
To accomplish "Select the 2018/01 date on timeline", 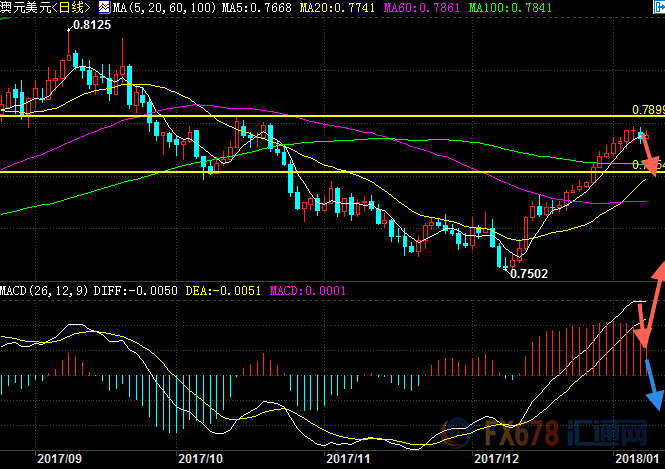I will (635, 457).
